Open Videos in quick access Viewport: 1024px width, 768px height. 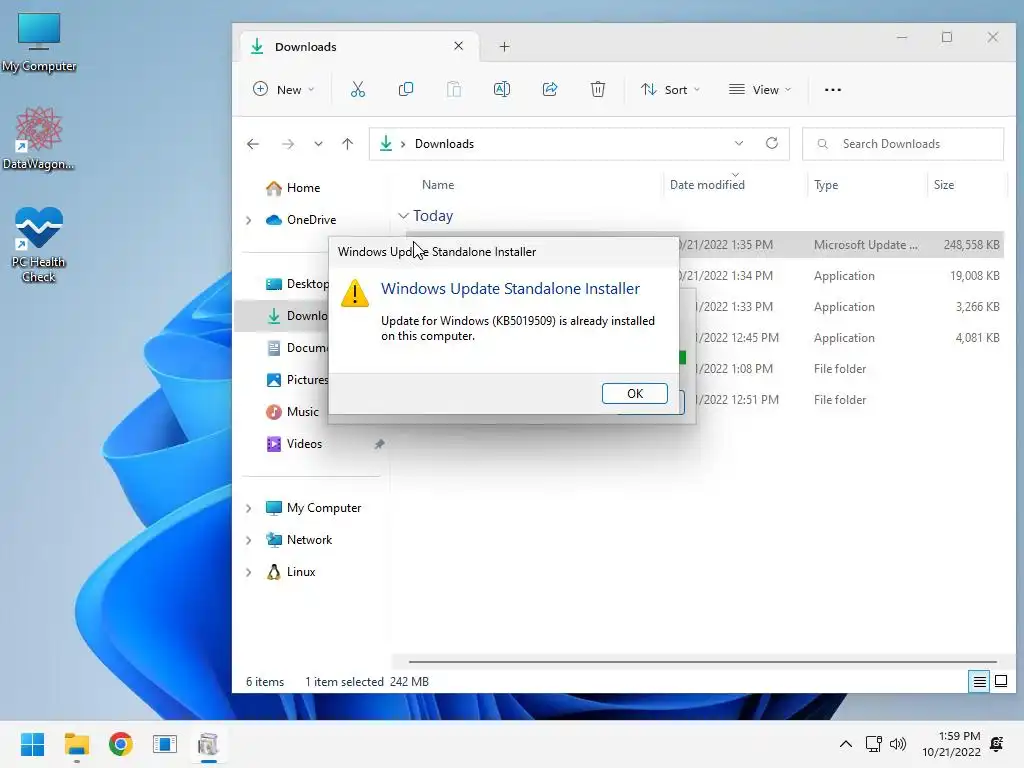pyautogui.click(x=294, y=443)
